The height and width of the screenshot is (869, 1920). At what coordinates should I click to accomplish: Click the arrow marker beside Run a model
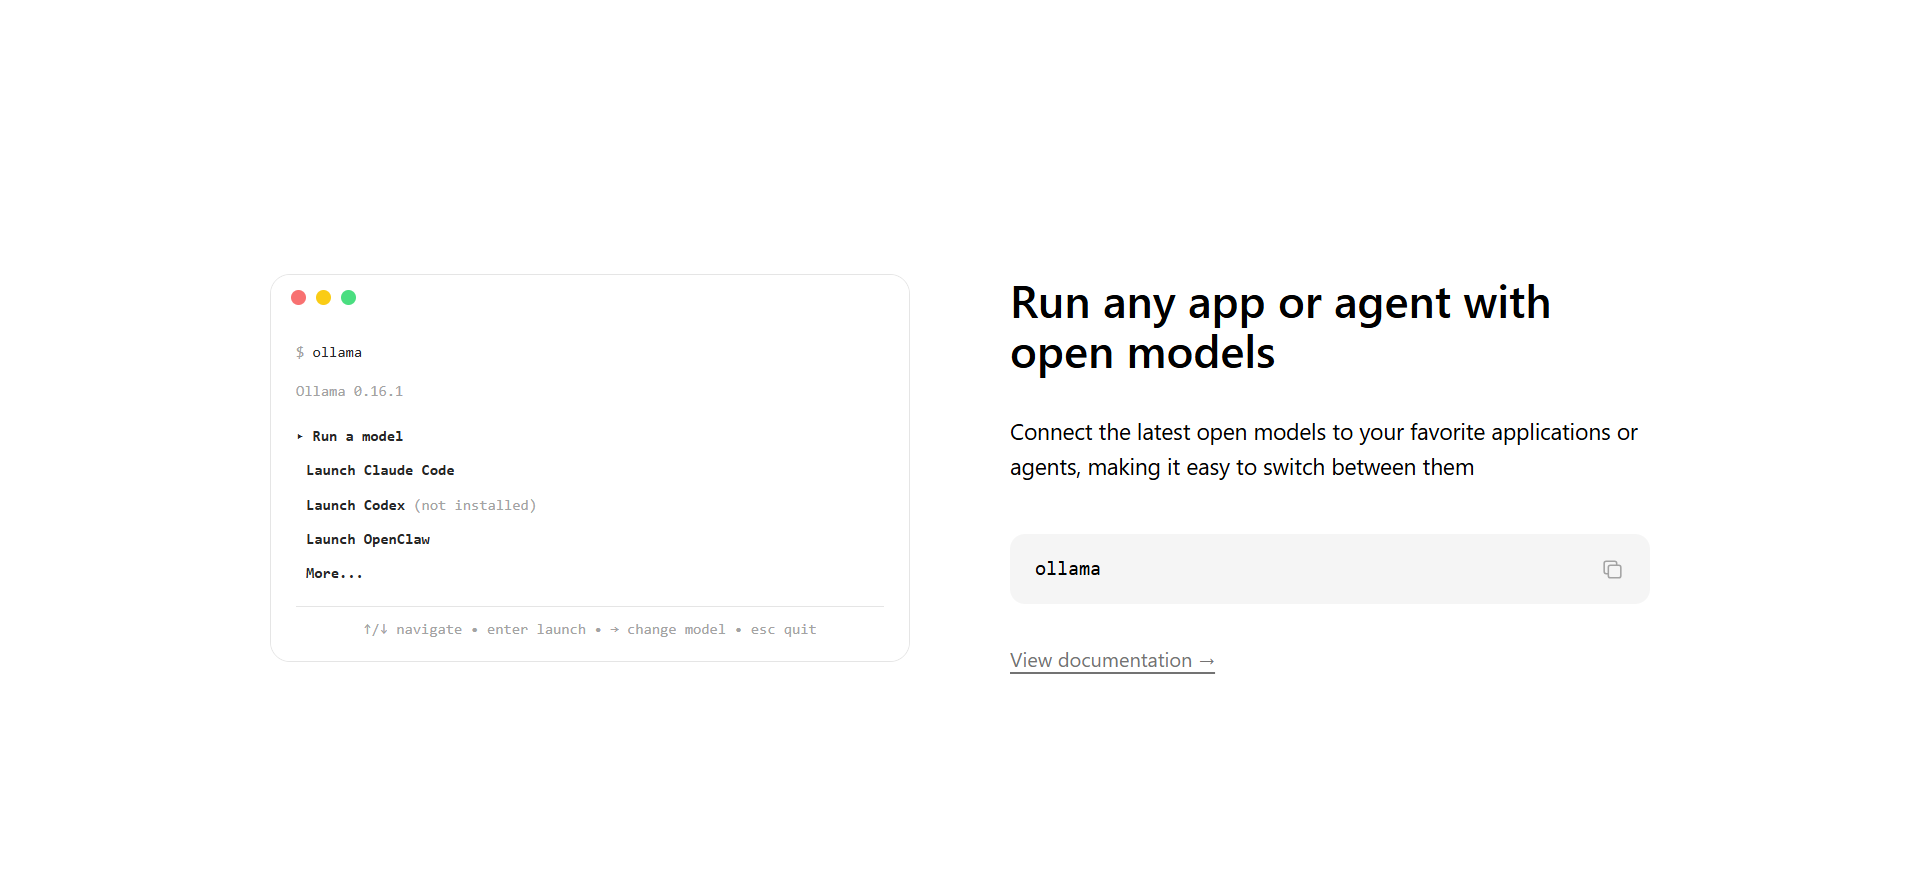click(x=300, y=437)
